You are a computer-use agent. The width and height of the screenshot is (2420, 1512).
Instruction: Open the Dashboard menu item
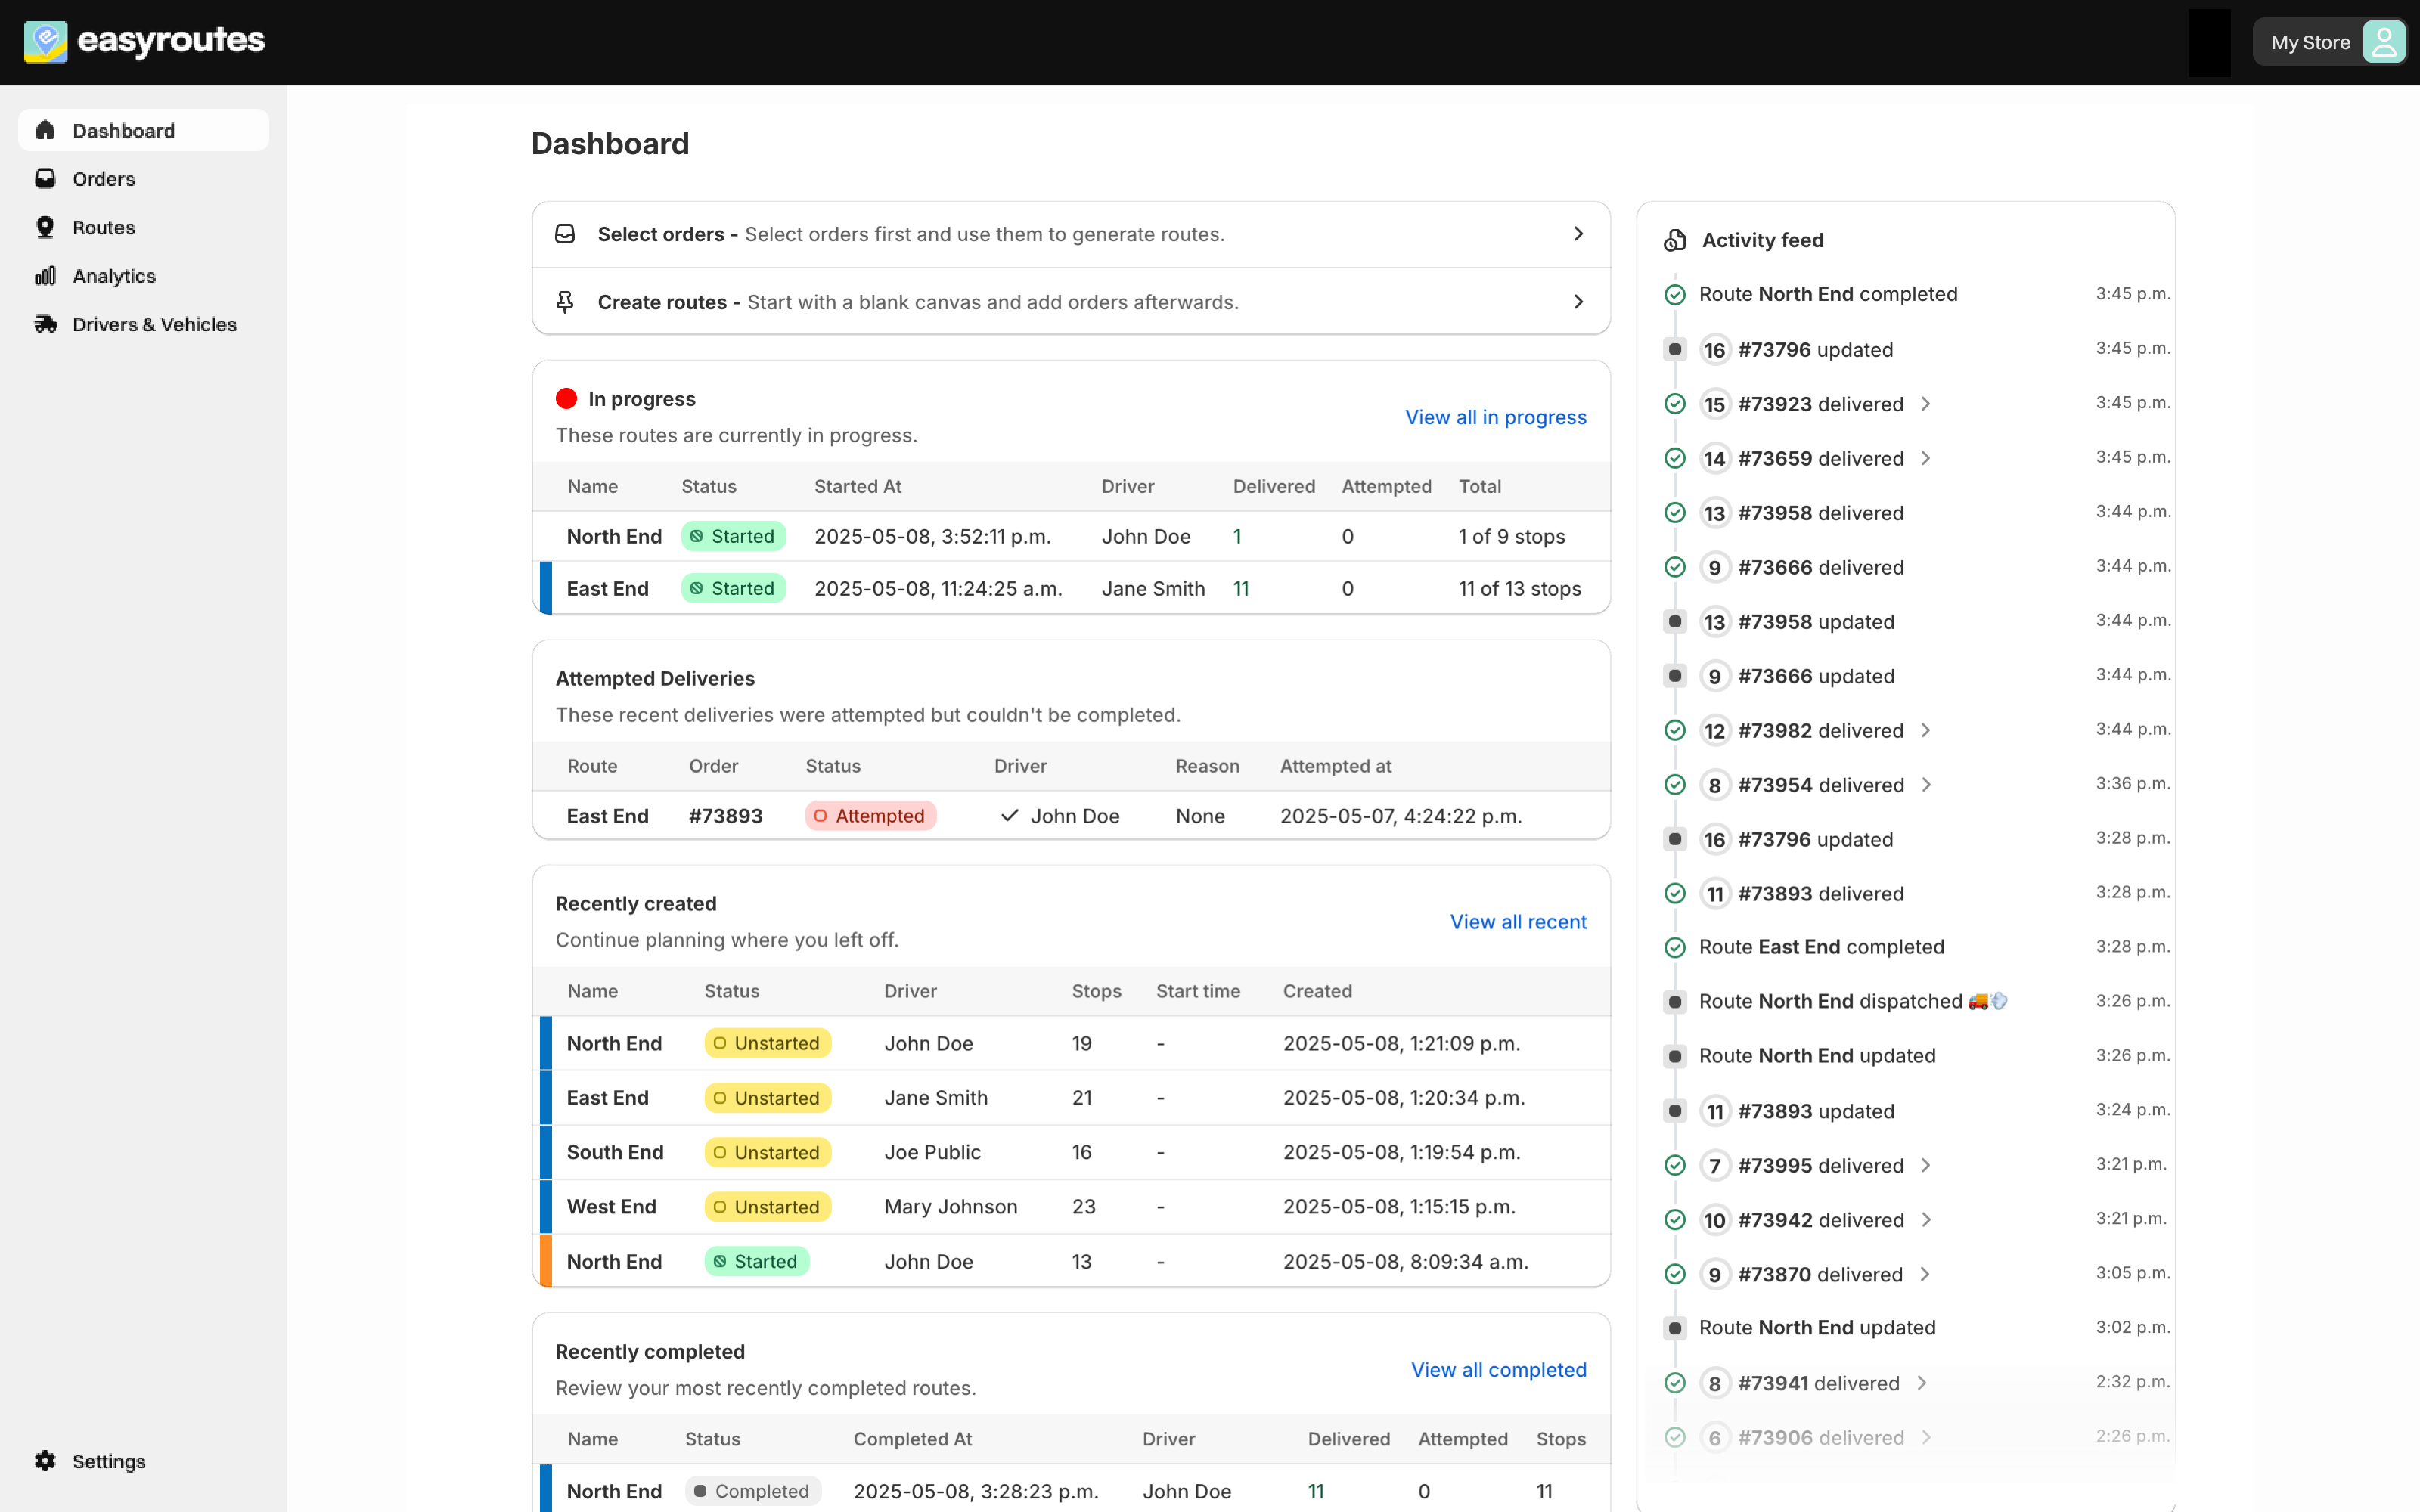tap(123, 131)
